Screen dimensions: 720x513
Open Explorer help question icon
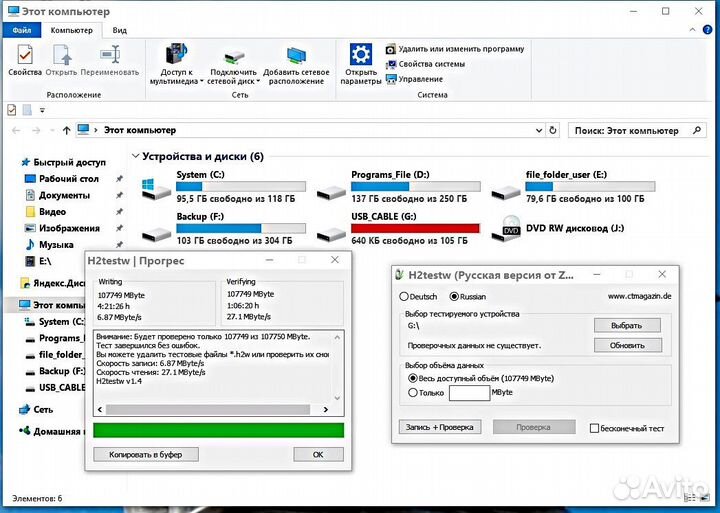708,30
